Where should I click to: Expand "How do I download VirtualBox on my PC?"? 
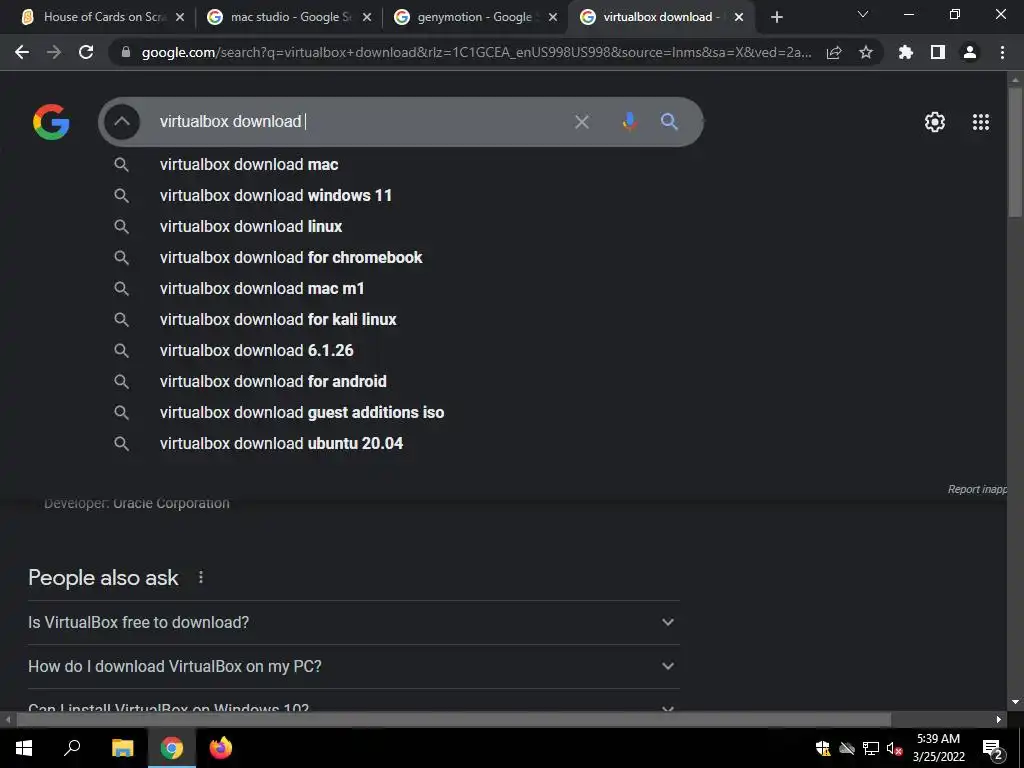coord(354,666)
